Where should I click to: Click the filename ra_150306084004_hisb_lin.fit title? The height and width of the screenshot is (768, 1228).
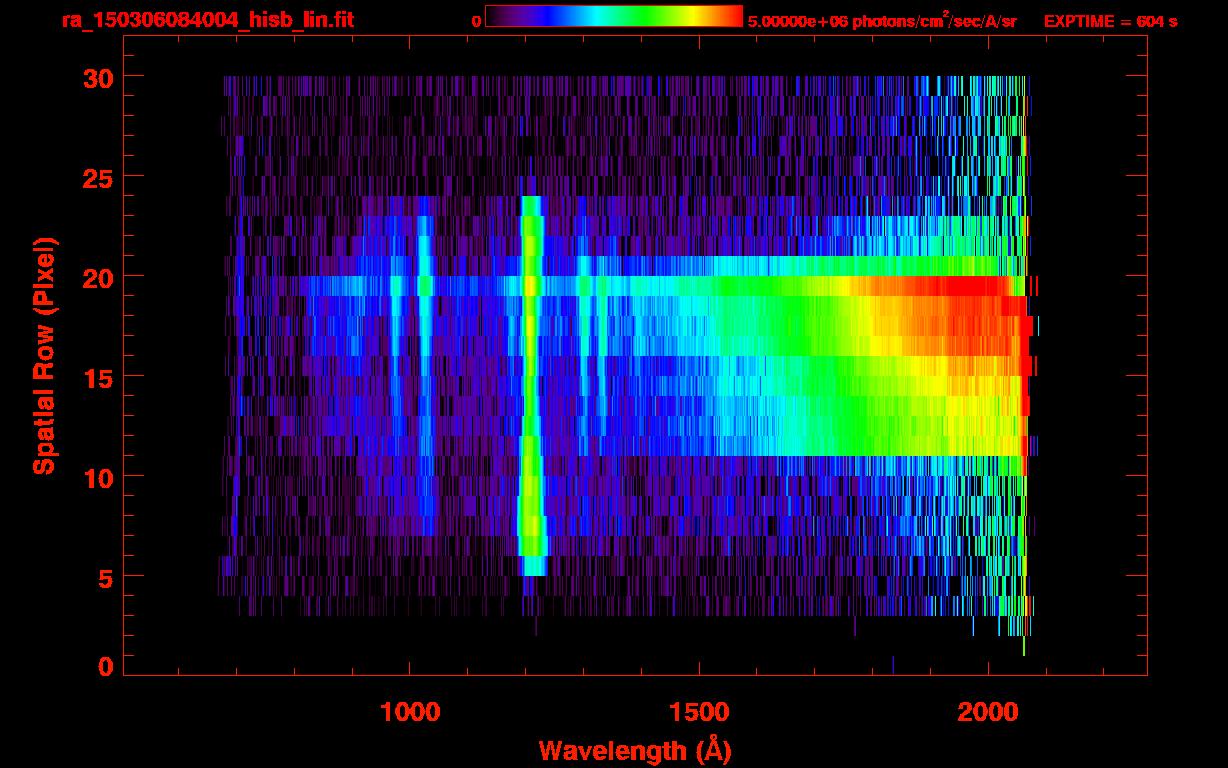point(207,19)
